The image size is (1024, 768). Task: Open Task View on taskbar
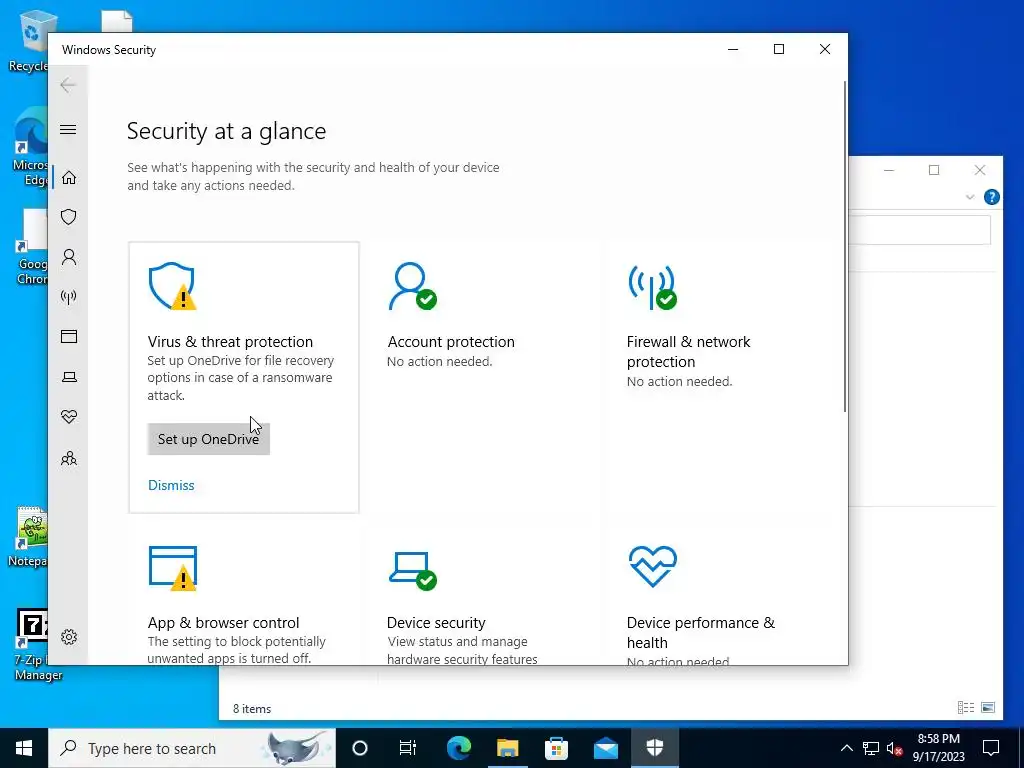[408, 748]
